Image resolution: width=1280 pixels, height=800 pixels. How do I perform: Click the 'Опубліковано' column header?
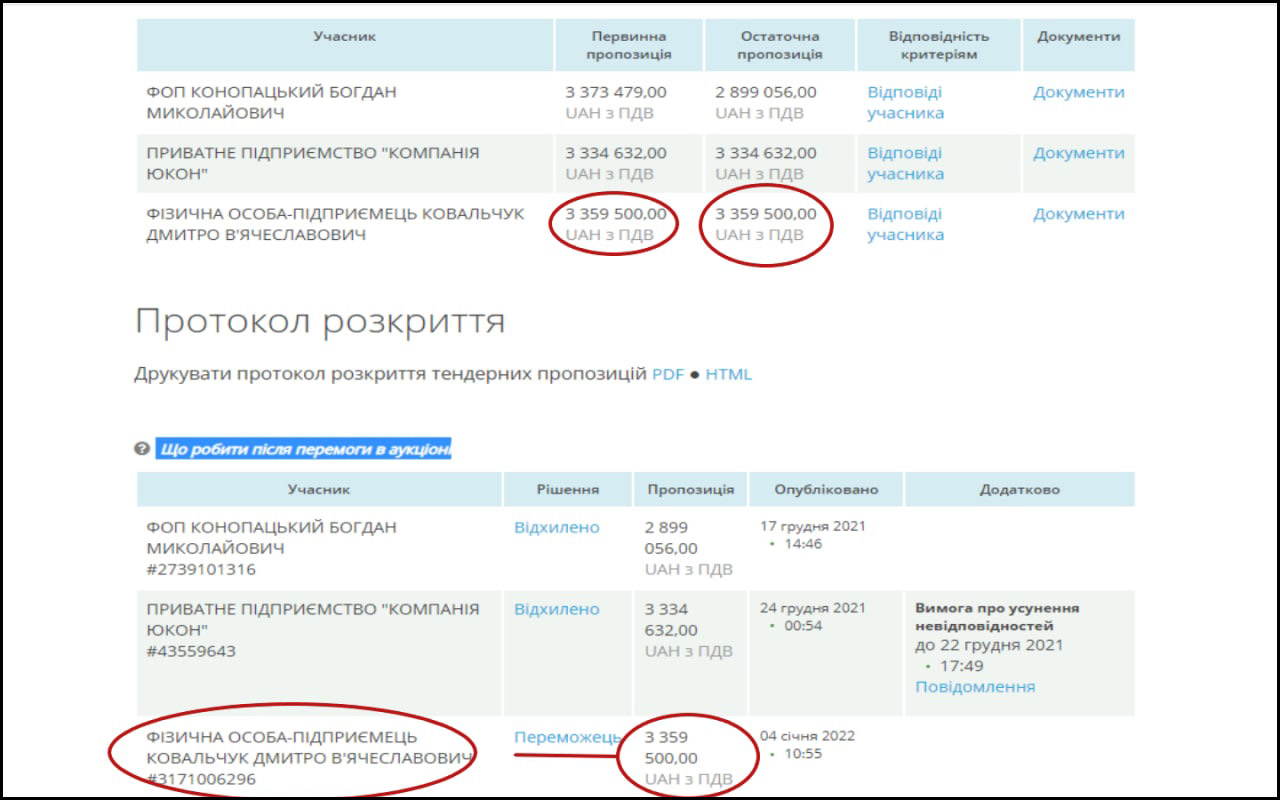(x=826, y=490)
